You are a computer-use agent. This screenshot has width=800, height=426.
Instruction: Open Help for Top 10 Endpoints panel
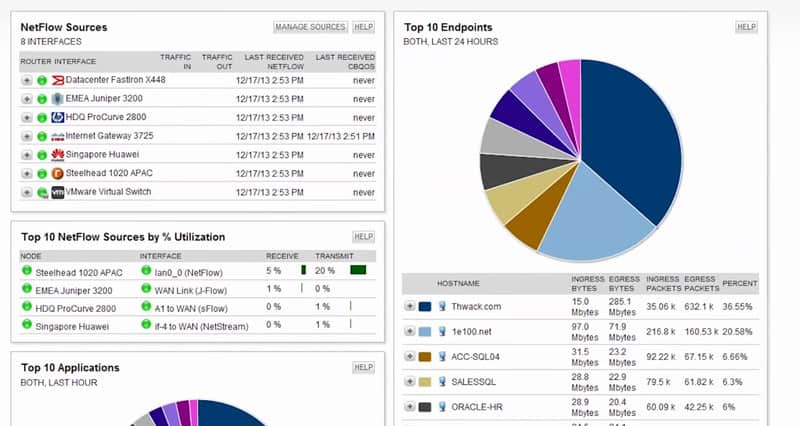pyautogui.click(x=746, y=27)
